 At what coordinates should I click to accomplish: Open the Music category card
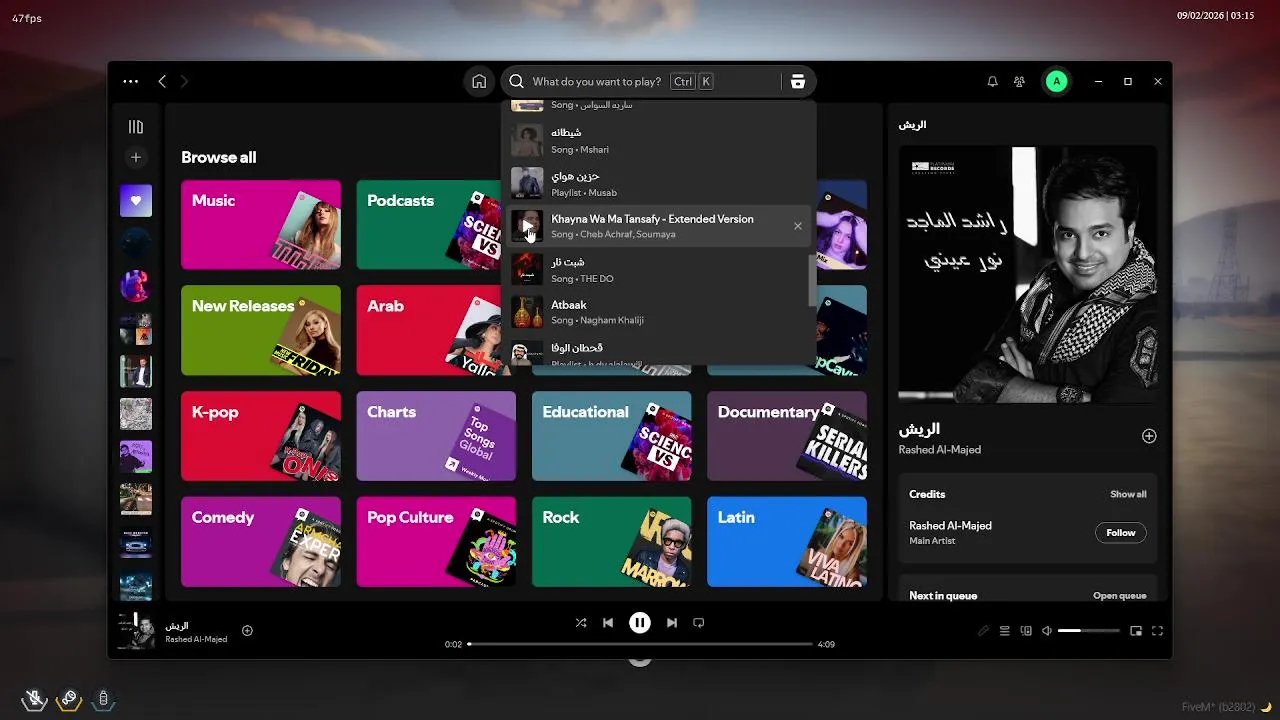coord(261,225)
